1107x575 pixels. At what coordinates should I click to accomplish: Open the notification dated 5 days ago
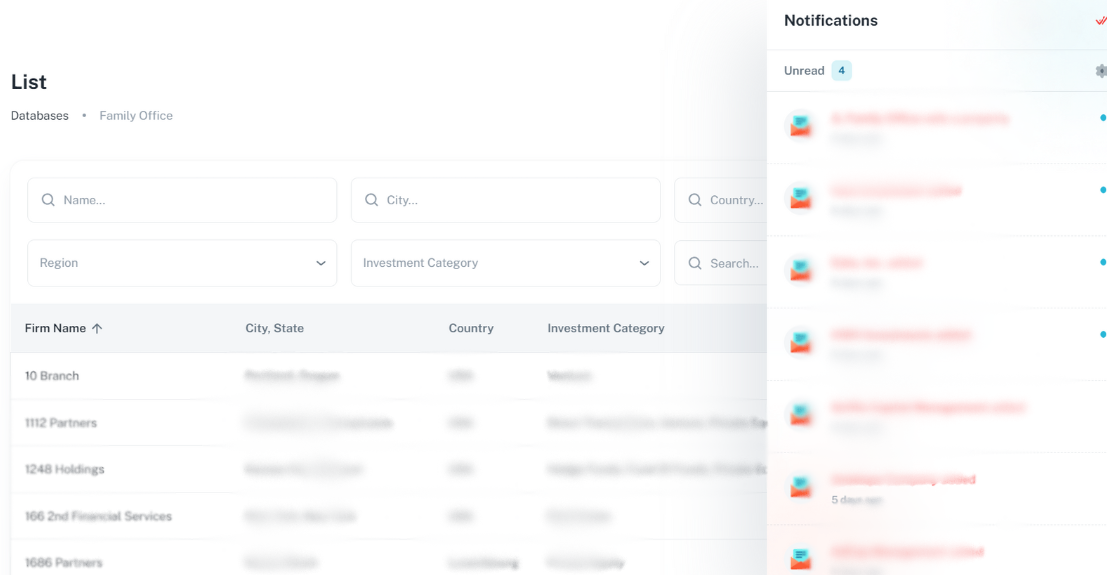click(937, 489)
